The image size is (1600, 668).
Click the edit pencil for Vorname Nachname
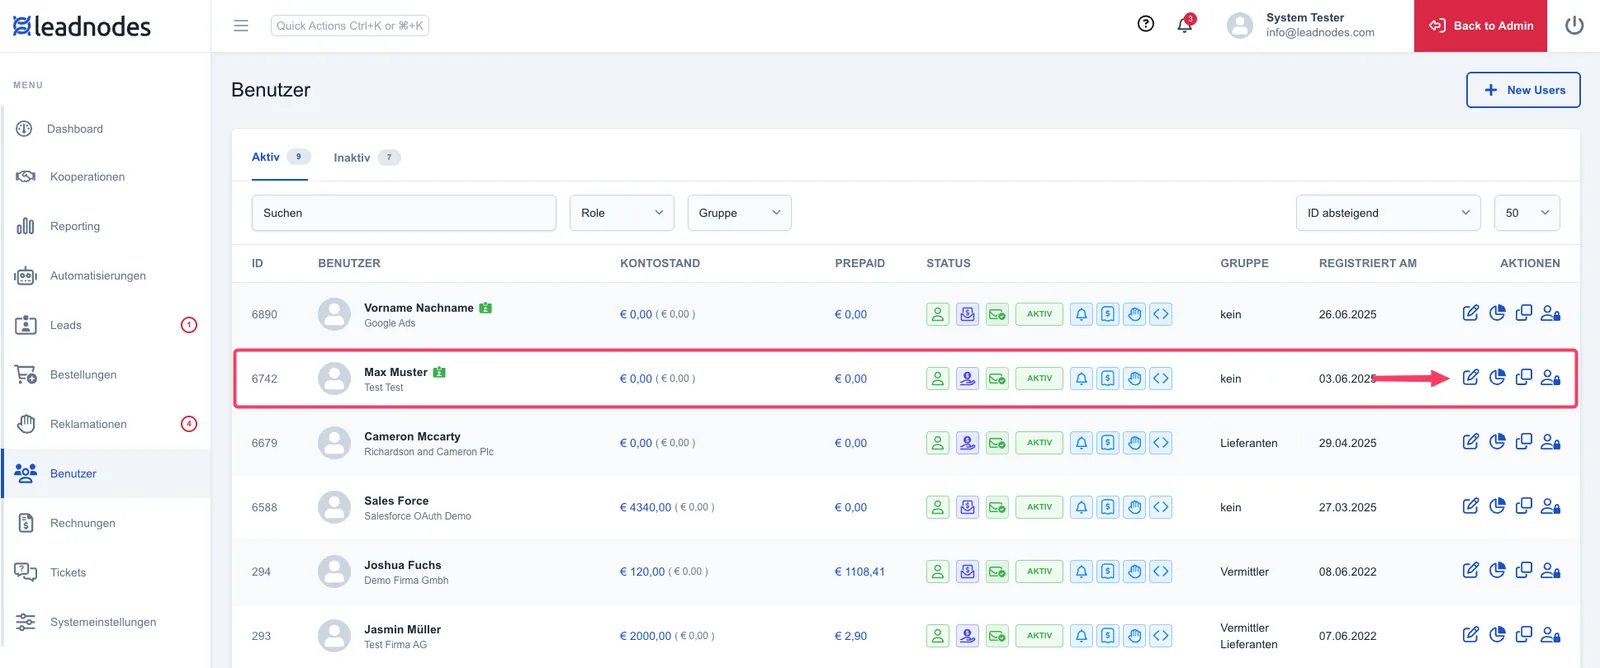coord(1470,313)
